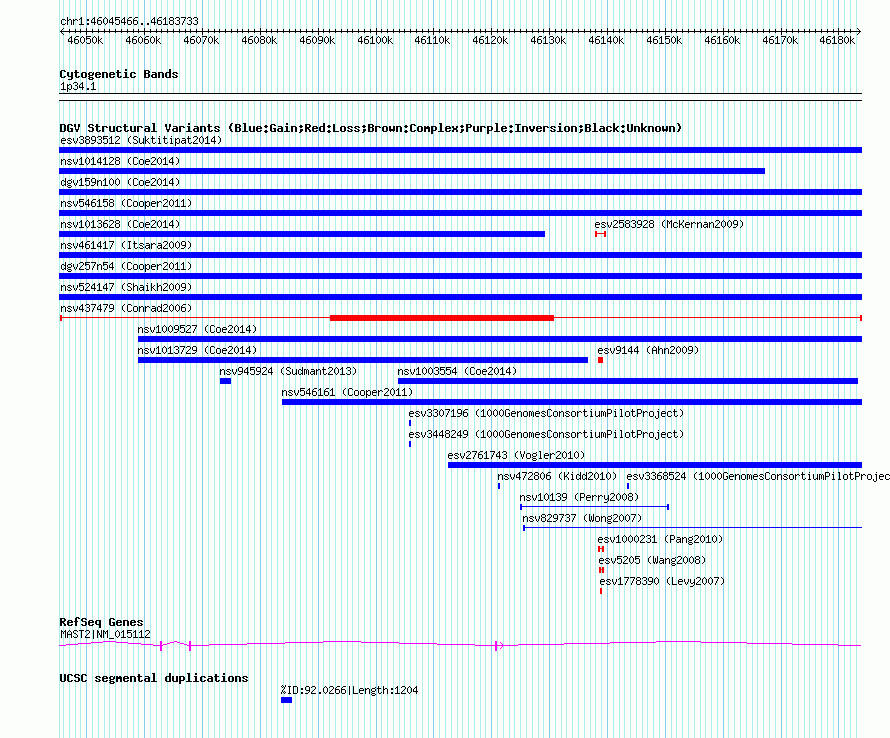Image resolution: width=890 pixels, height=738 pixels.
Task: Click the DGV Structural Variants track title
Action: (371, 128)
